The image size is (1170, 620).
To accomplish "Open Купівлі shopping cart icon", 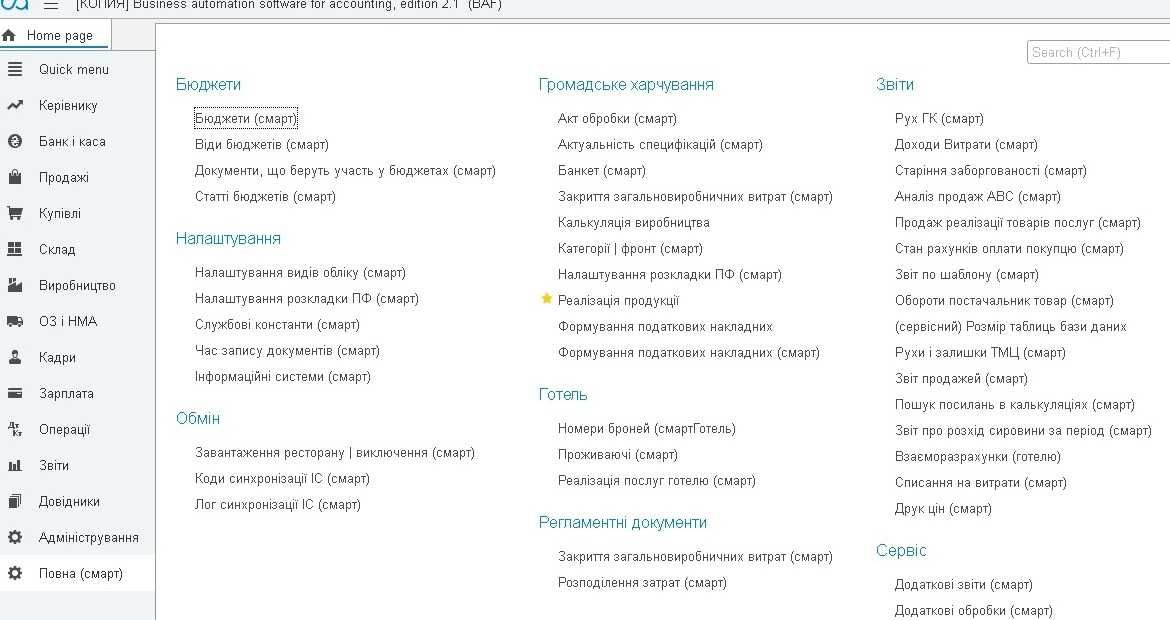I will pos(15,214).
